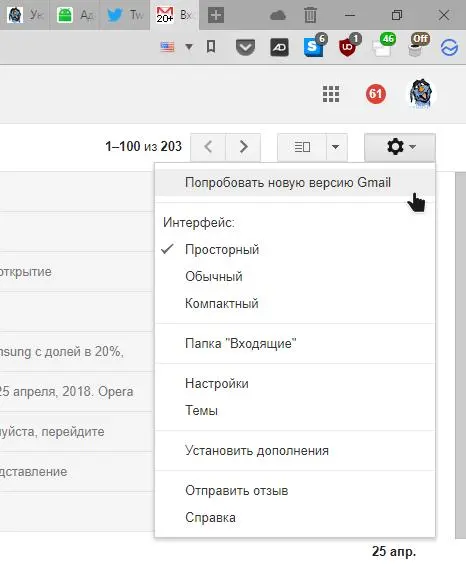466x564 pixels.
Task: Open email ending with дставление
Action: click(x=77, y=471)
